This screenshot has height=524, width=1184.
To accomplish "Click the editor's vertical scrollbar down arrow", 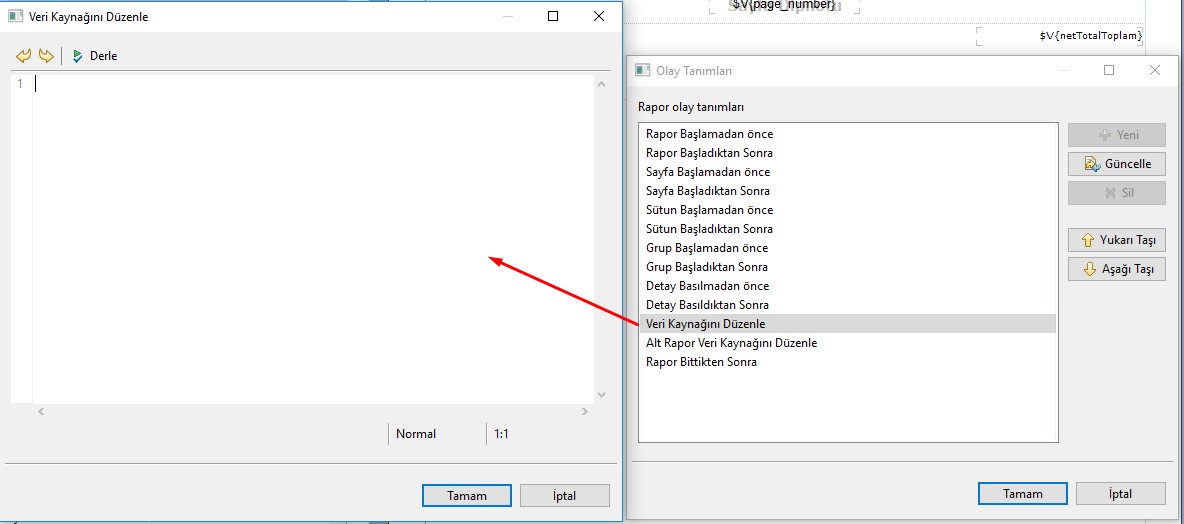I will pos(601,395).
